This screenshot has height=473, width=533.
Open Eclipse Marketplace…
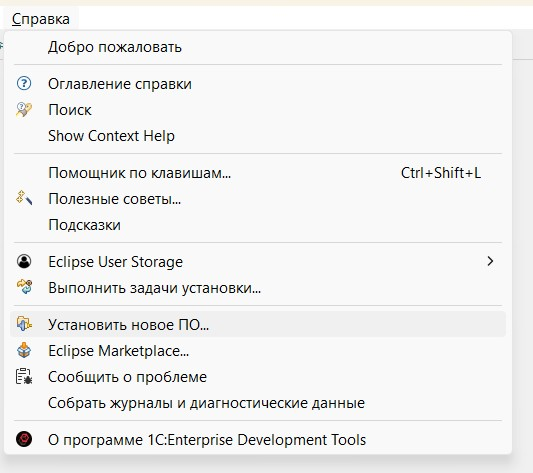[x=258, y=351]
